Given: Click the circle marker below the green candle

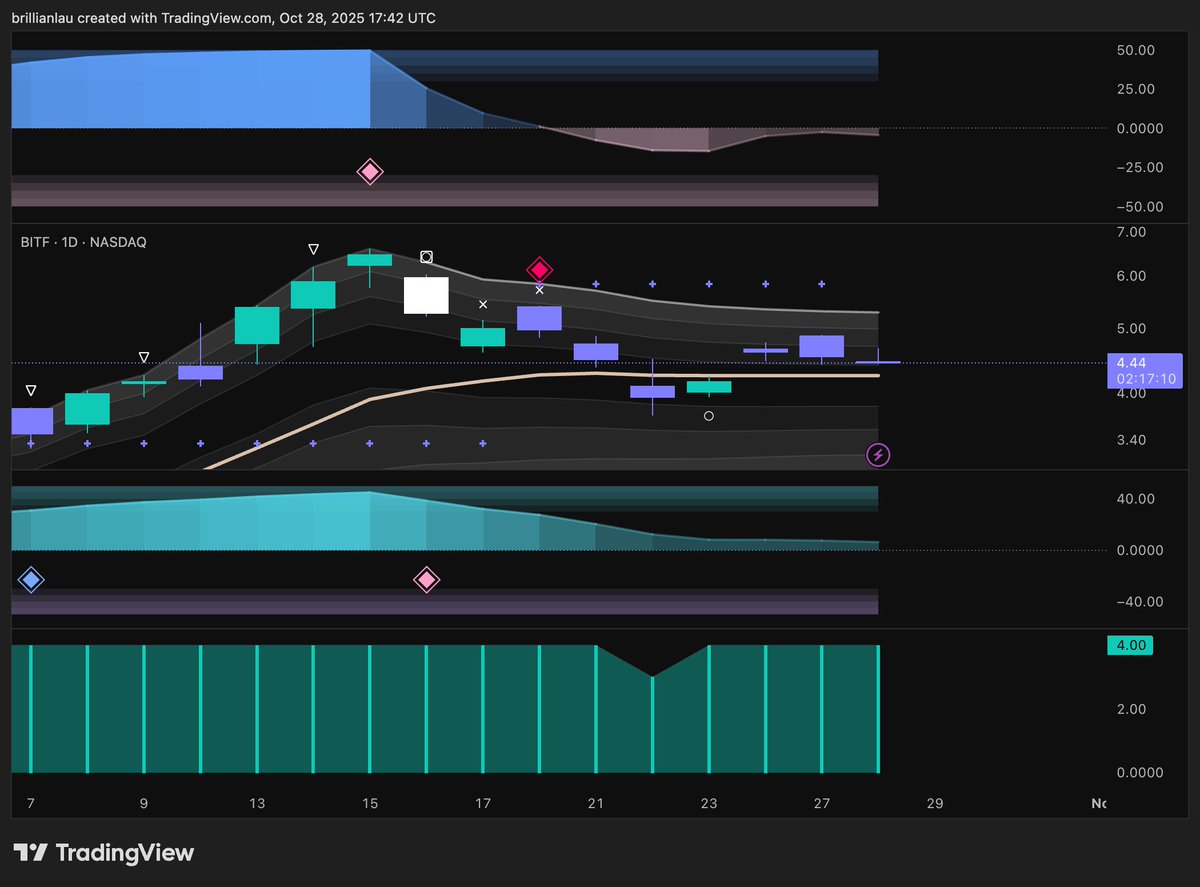Looking at the screenshot, I should click(709, 416).
